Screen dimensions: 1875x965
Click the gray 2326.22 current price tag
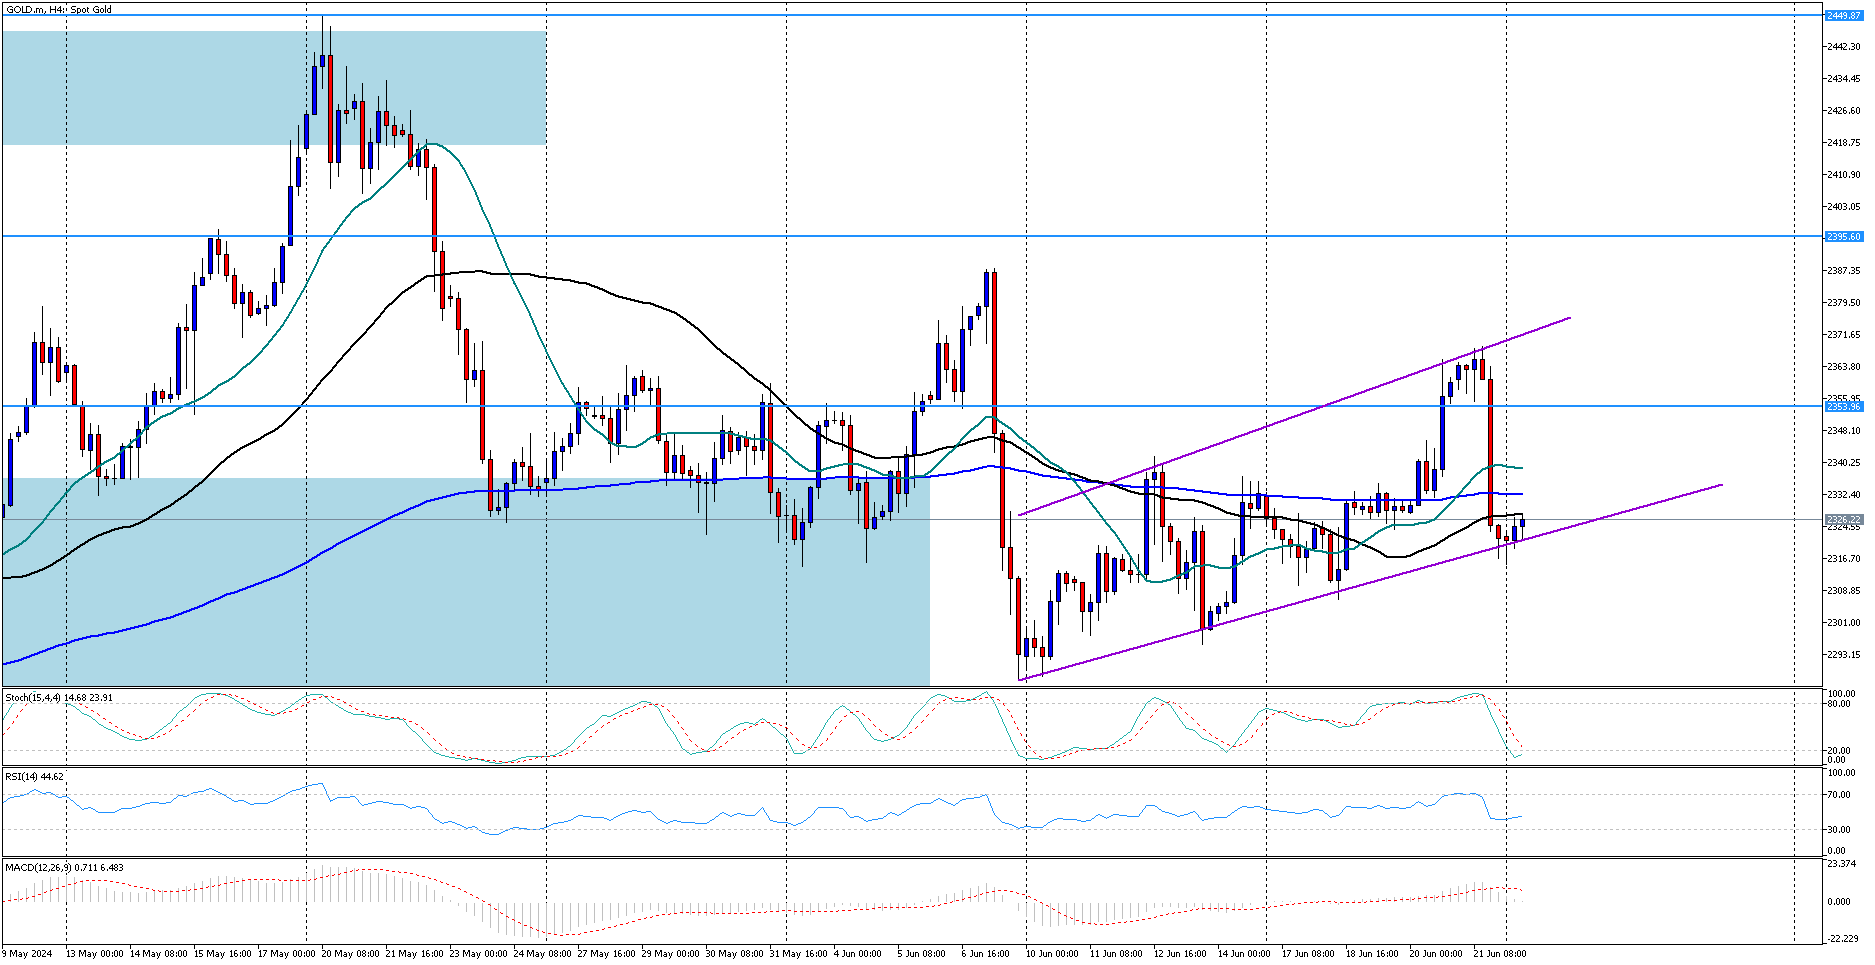(1843, 520)
